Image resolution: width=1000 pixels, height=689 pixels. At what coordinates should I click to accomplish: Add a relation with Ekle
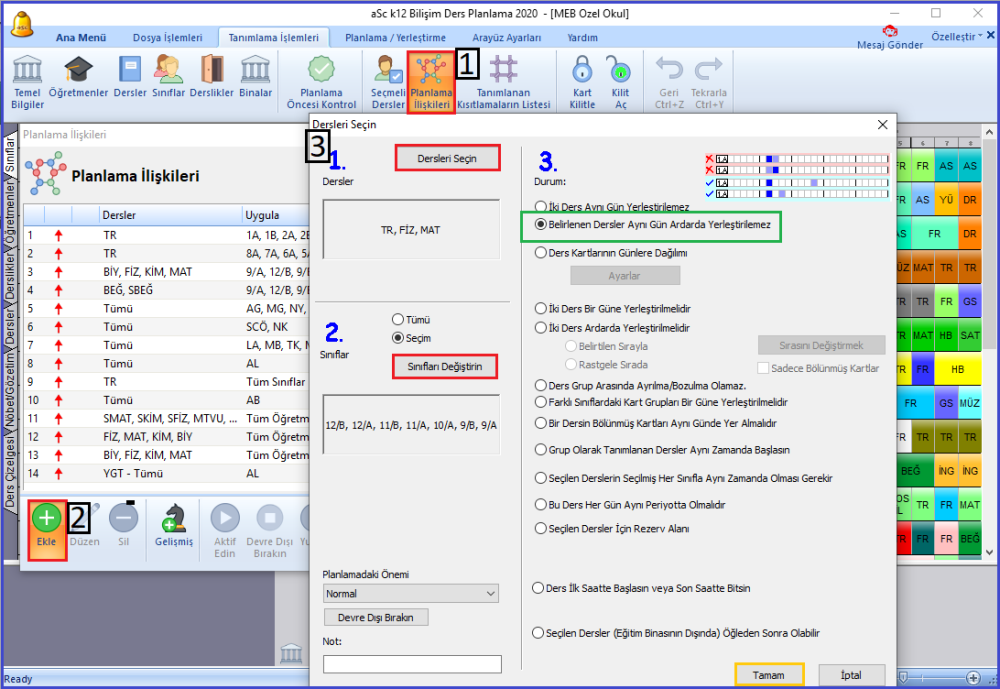pyautogui.click(x=47, y=530)
